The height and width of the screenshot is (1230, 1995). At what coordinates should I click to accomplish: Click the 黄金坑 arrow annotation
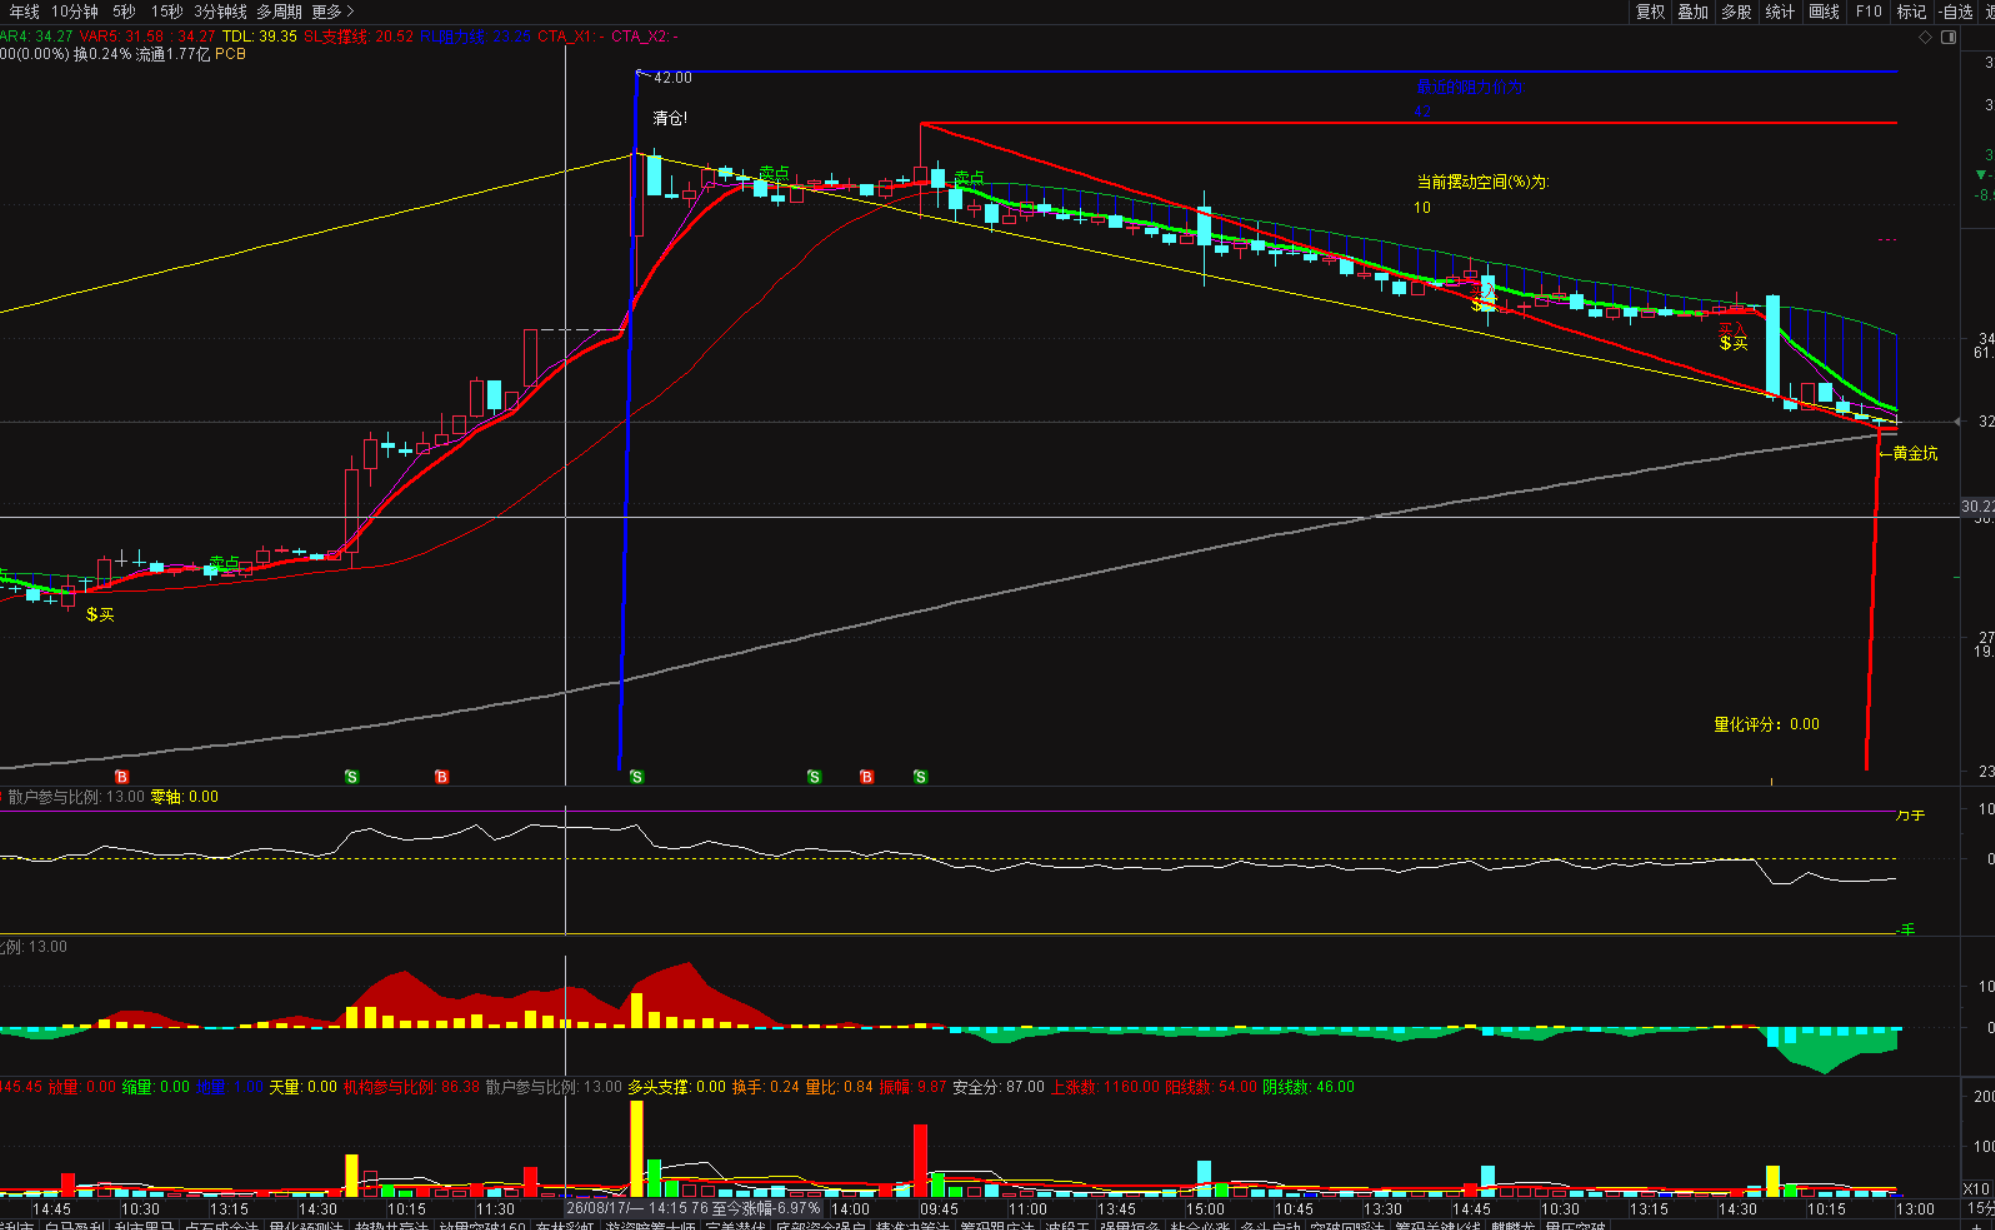pyautogui.click(x=1908, y=453)
